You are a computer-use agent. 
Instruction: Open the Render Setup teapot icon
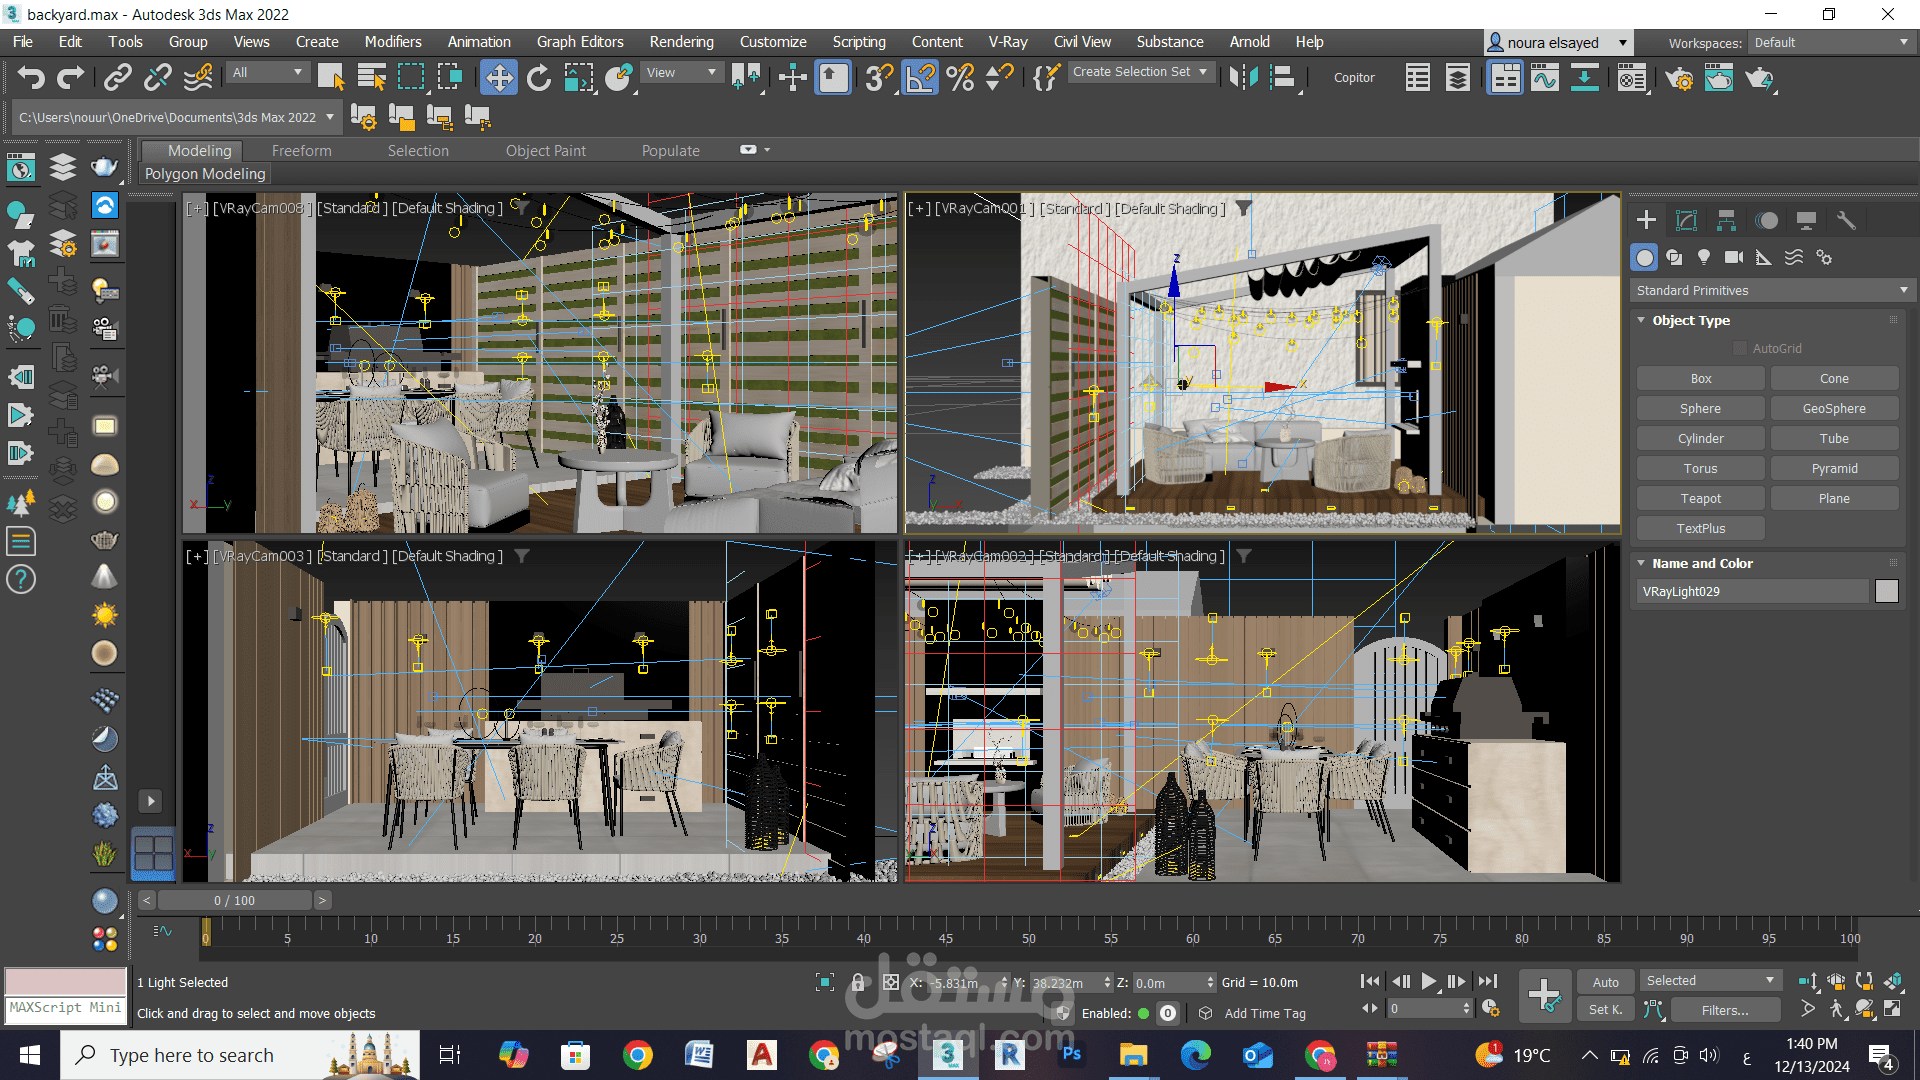coord(1679,78)
